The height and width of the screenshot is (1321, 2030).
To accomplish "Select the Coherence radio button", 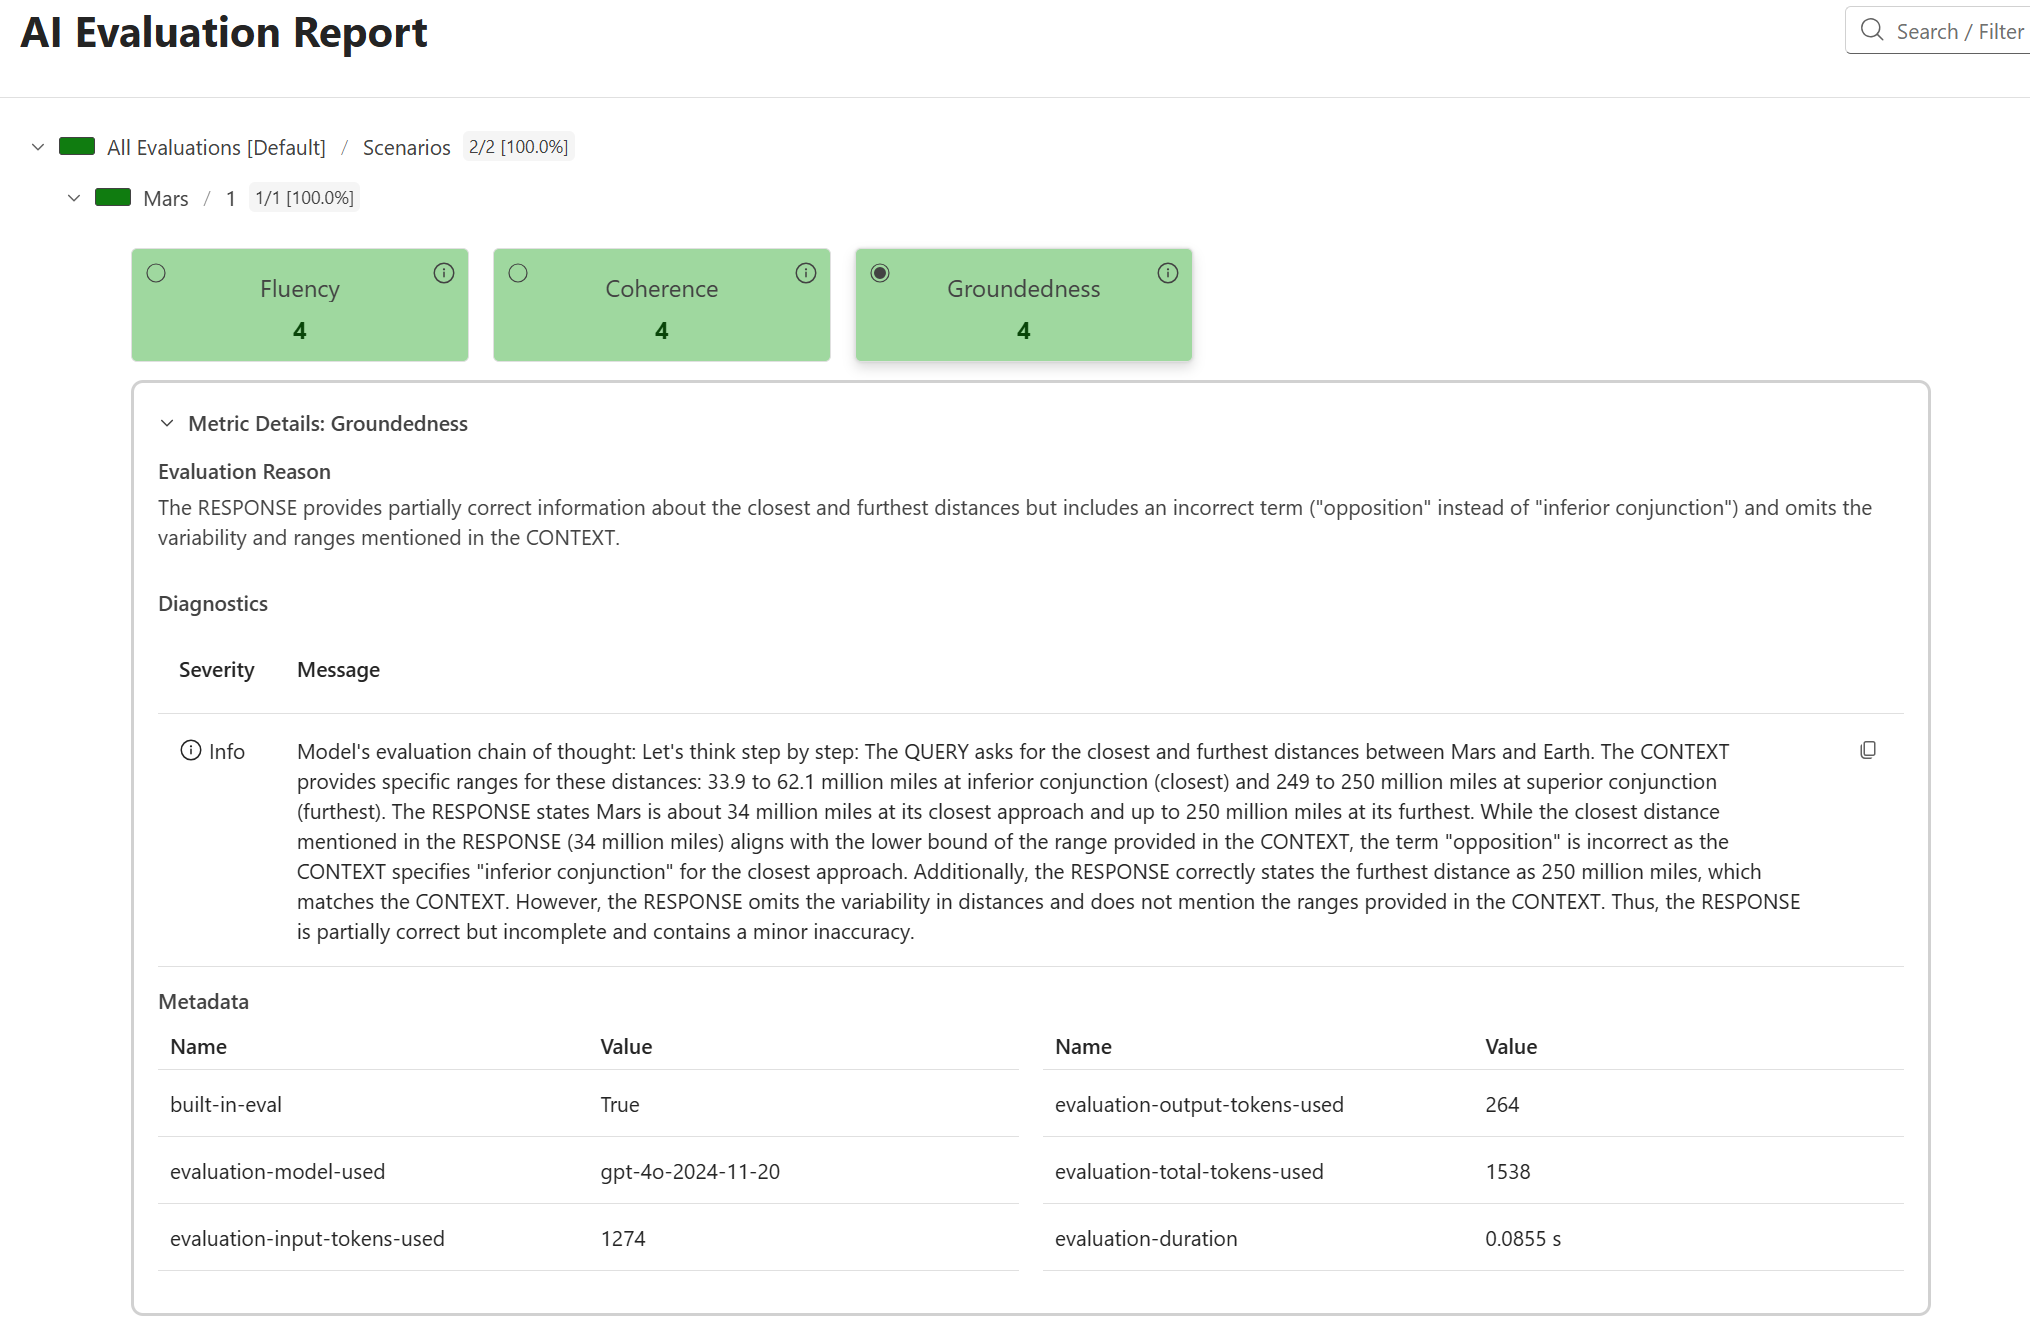I will click(518, 272).
